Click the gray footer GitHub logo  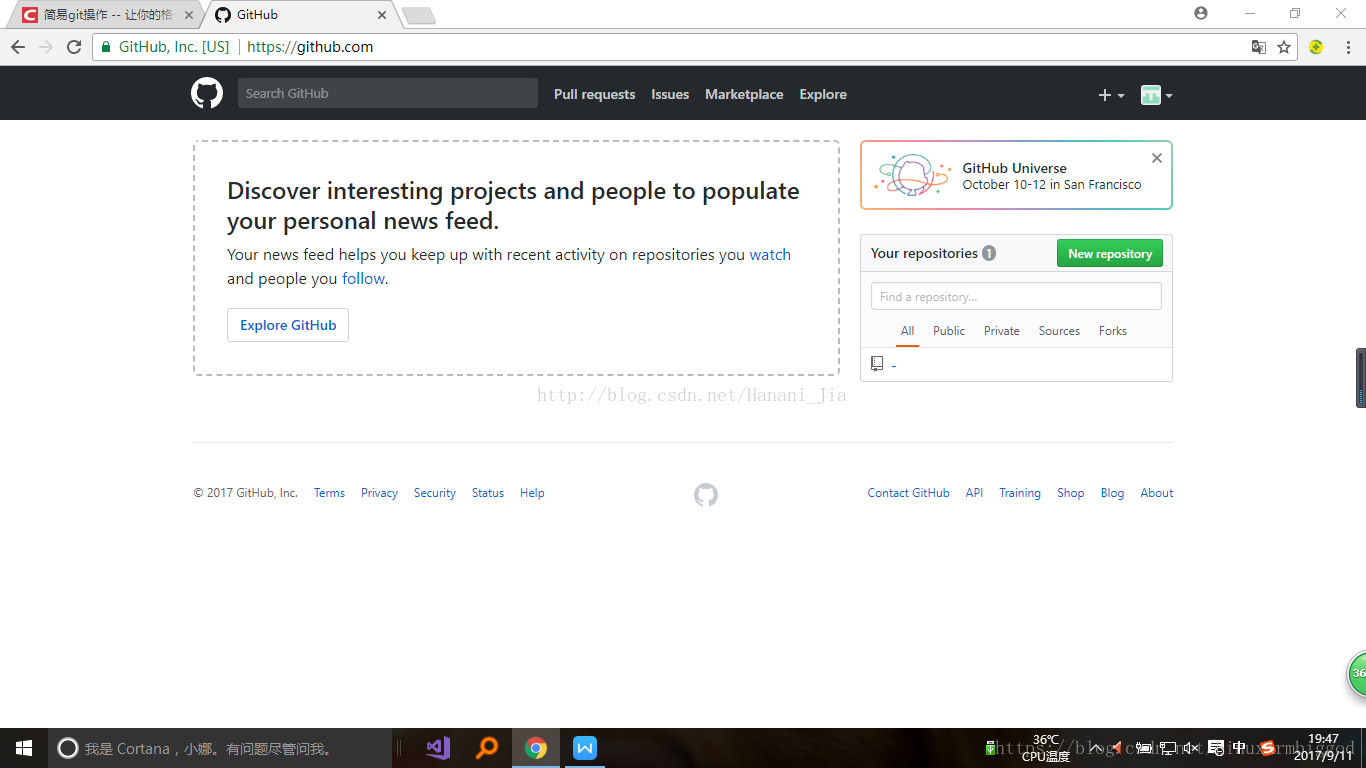[706, 495]
